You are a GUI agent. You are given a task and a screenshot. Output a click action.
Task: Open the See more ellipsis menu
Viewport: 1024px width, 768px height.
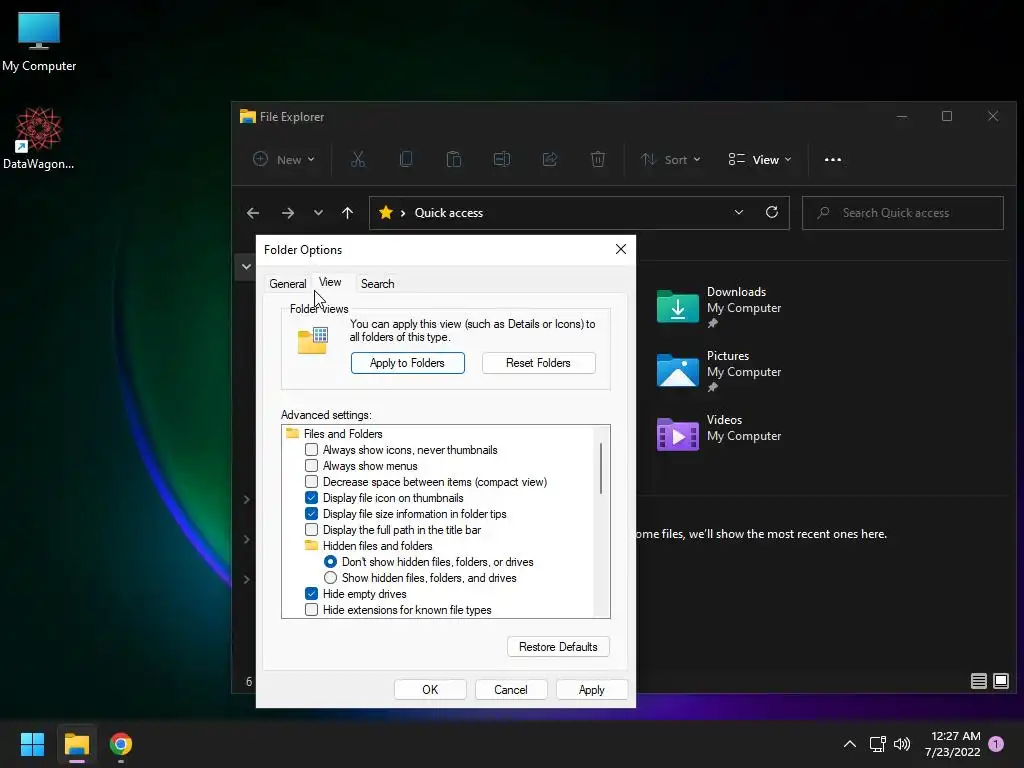click(x=833, y=159)
